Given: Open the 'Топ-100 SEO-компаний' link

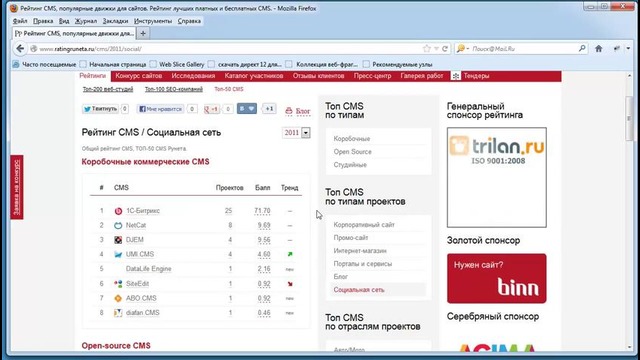Looking at the screenshot, I should [173, 89].
